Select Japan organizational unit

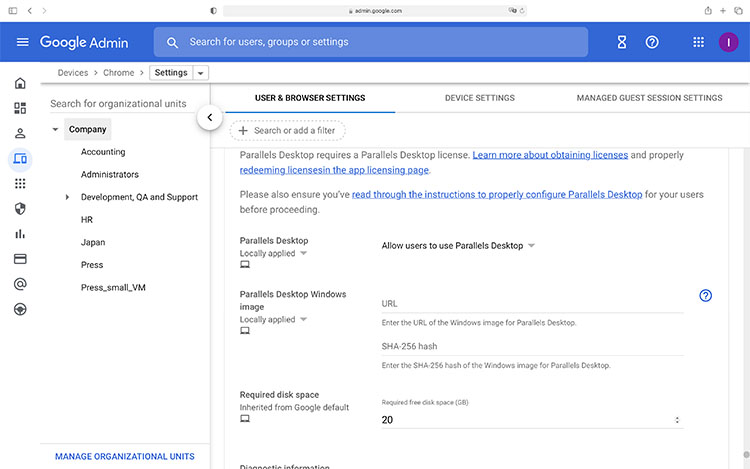(93, 242)
